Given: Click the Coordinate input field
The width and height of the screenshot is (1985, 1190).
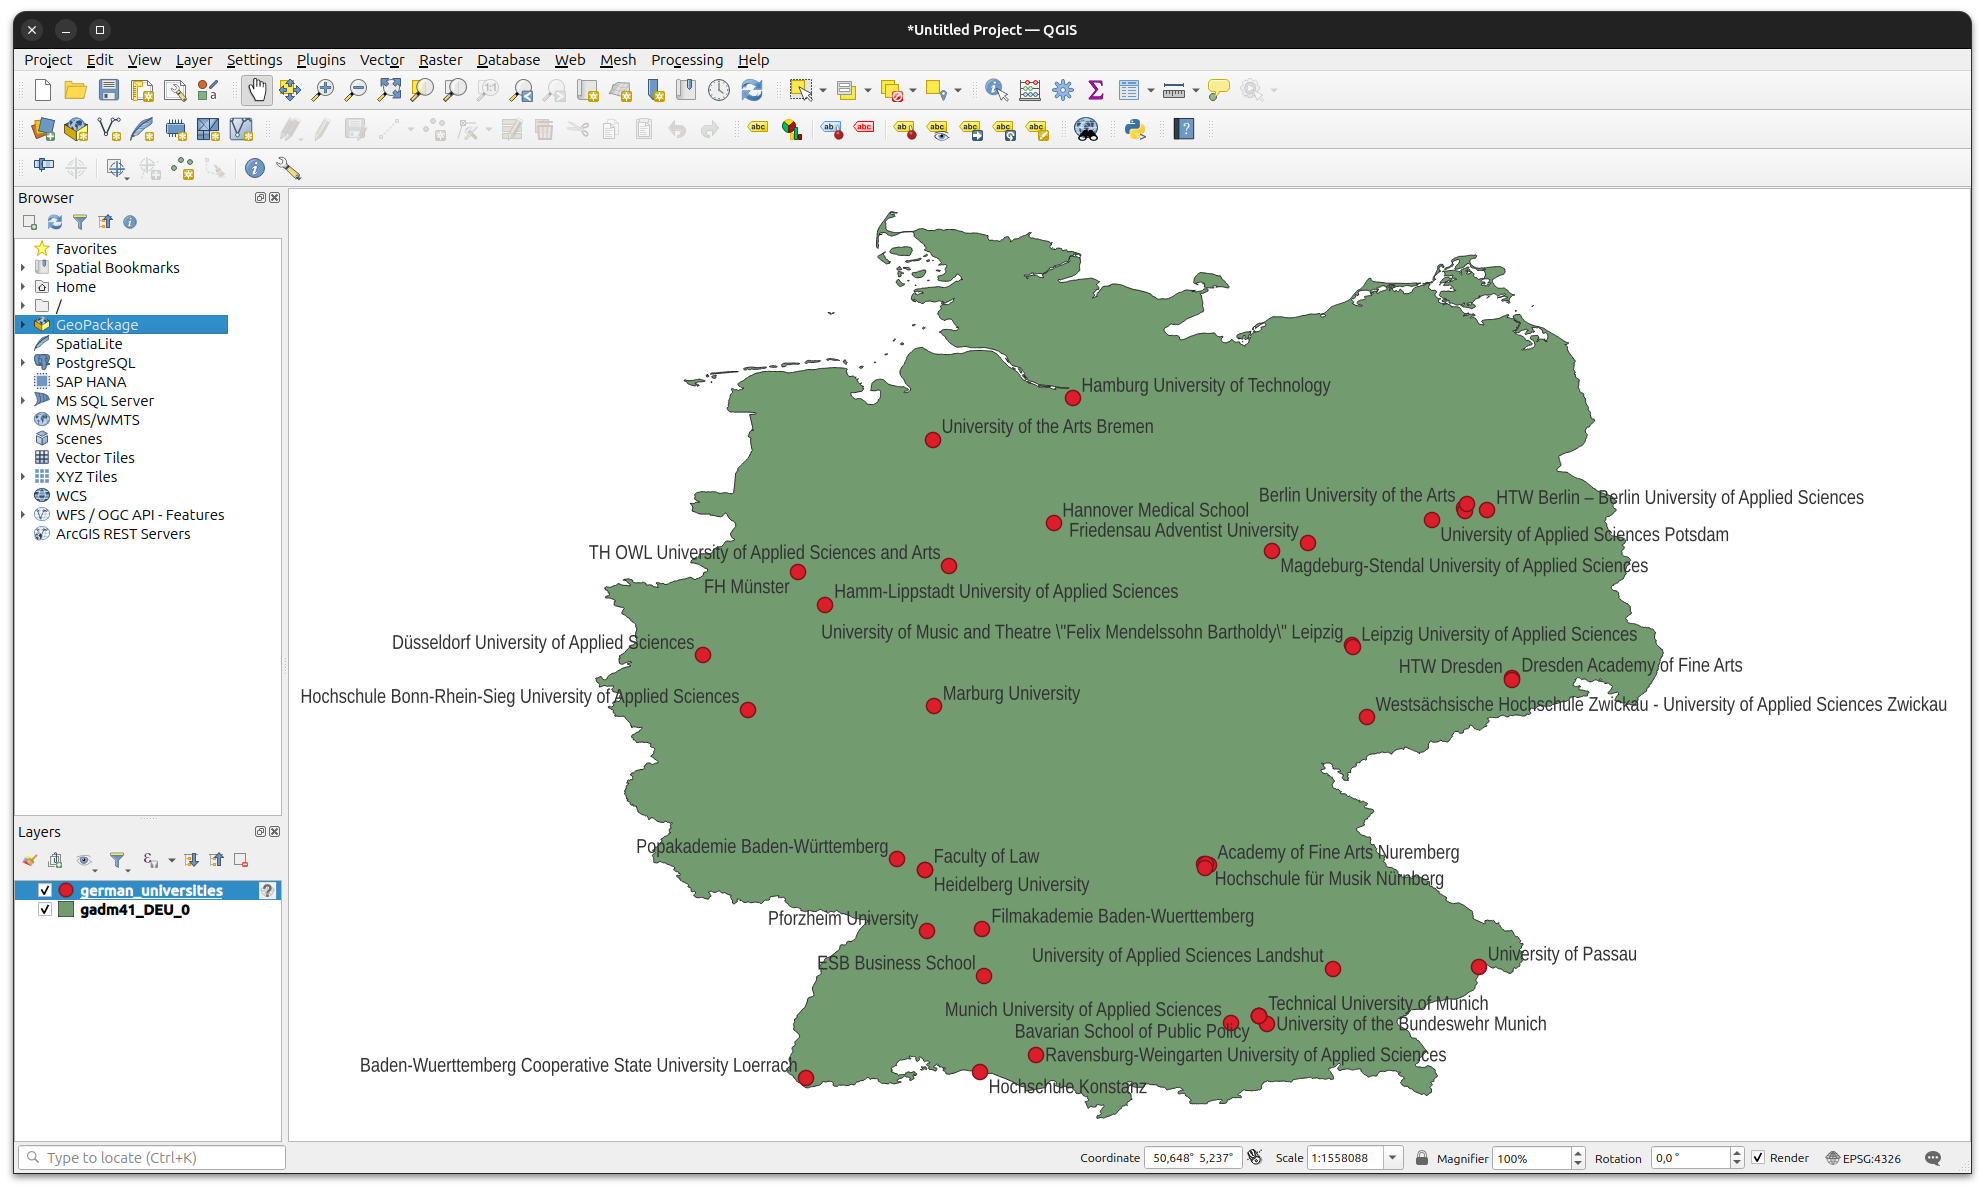Looking at the screenshot, I should coord(1193,1158).
